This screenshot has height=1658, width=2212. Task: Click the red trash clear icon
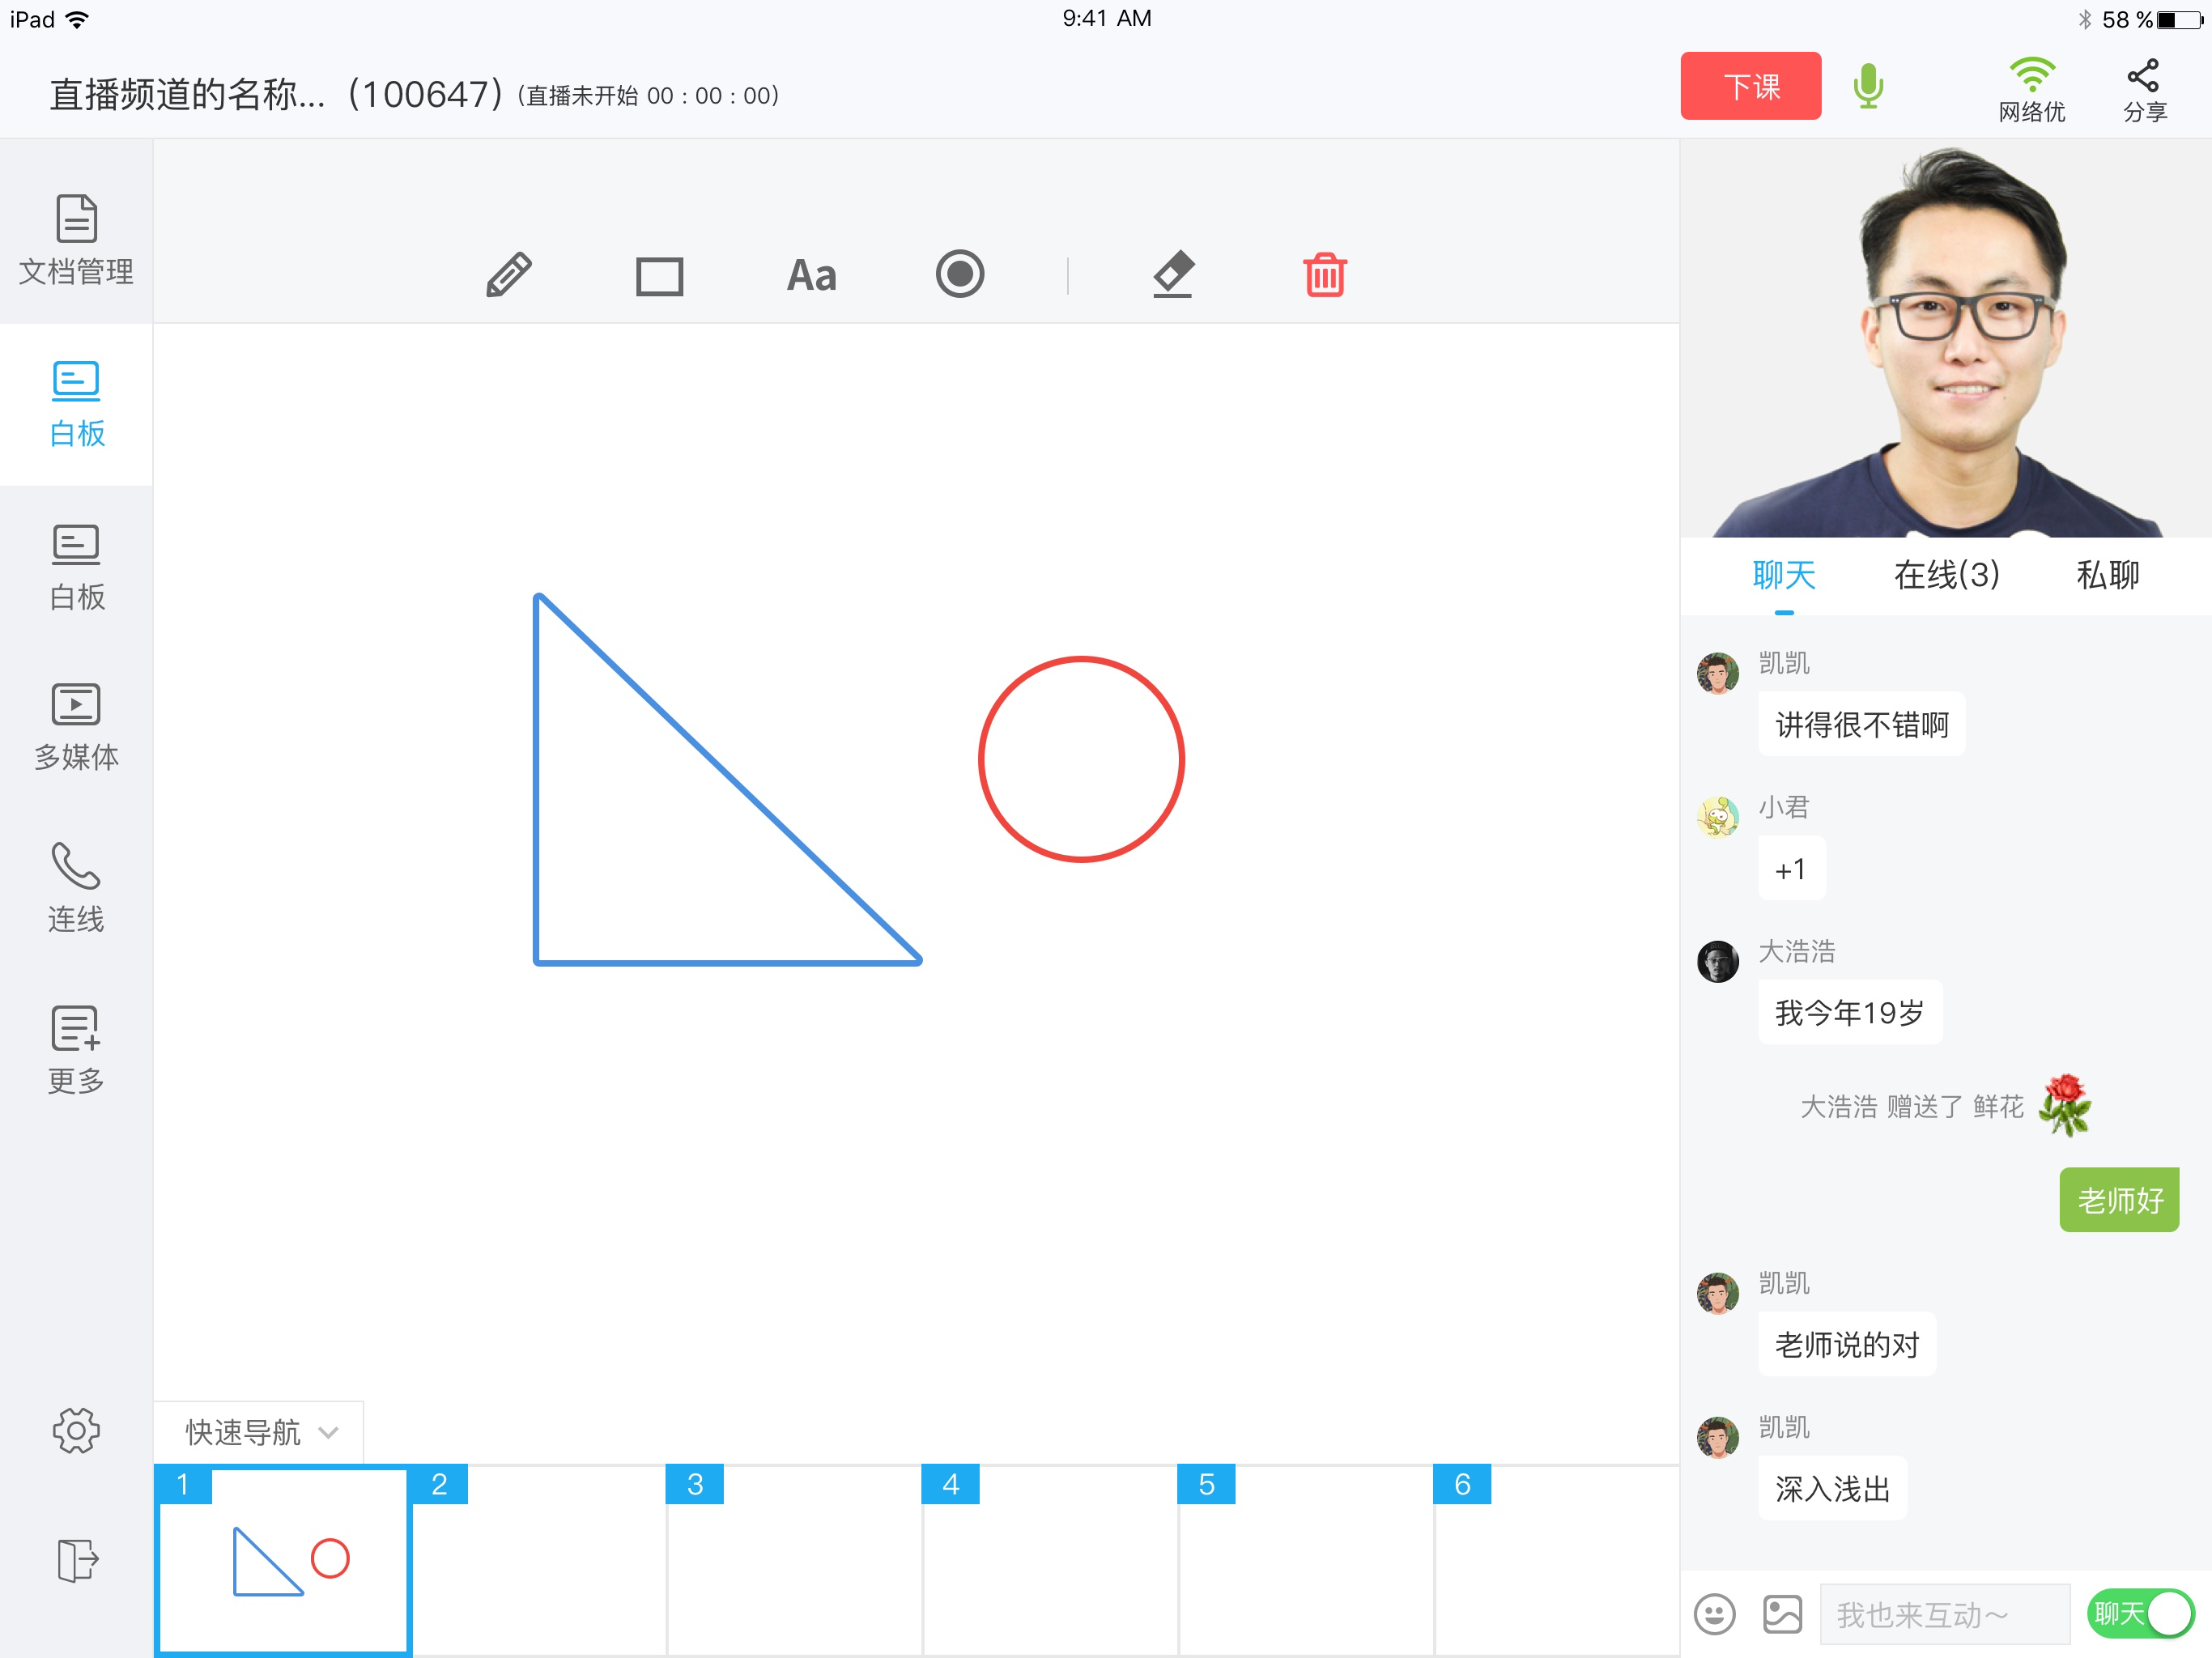point(1325,275)
